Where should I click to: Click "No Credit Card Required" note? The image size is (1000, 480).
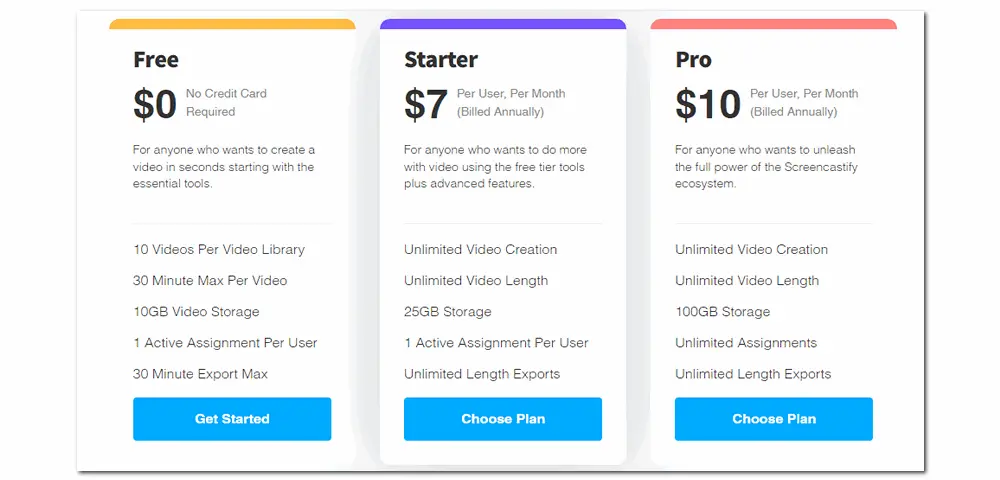[x=226, y=102]
